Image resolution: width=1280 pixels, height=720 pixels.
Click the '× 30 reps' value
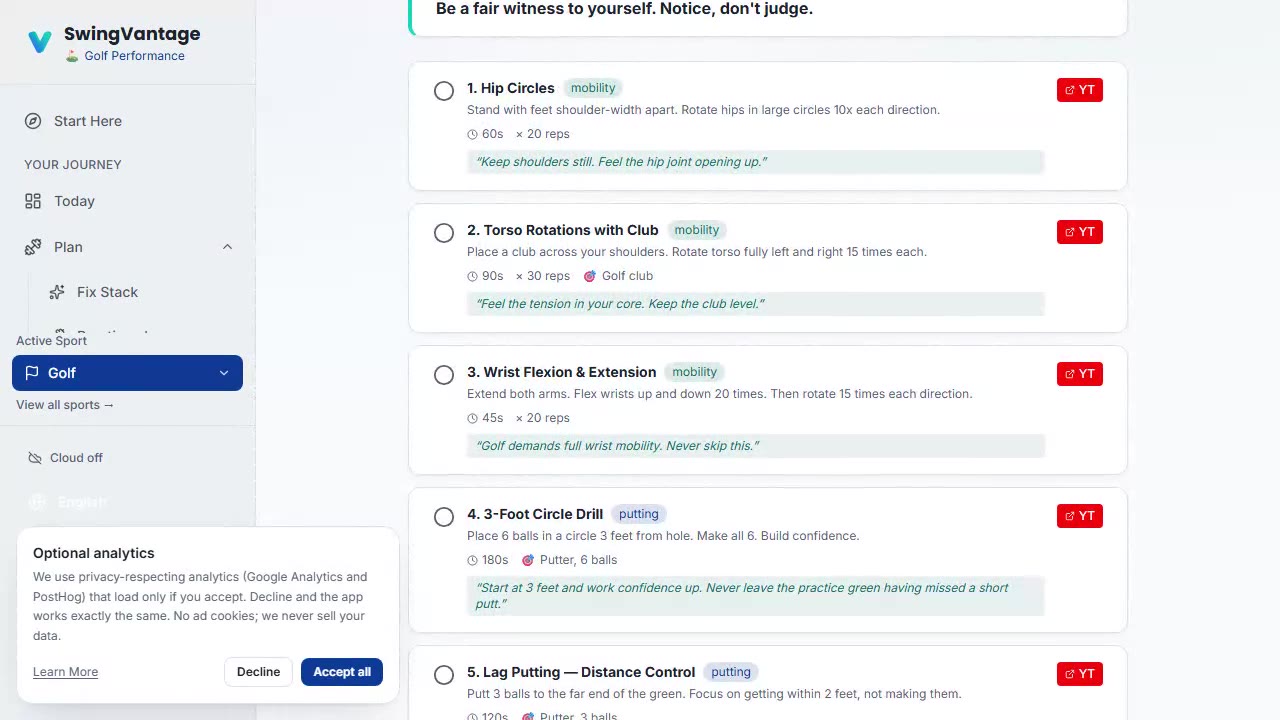coord(543,276)
